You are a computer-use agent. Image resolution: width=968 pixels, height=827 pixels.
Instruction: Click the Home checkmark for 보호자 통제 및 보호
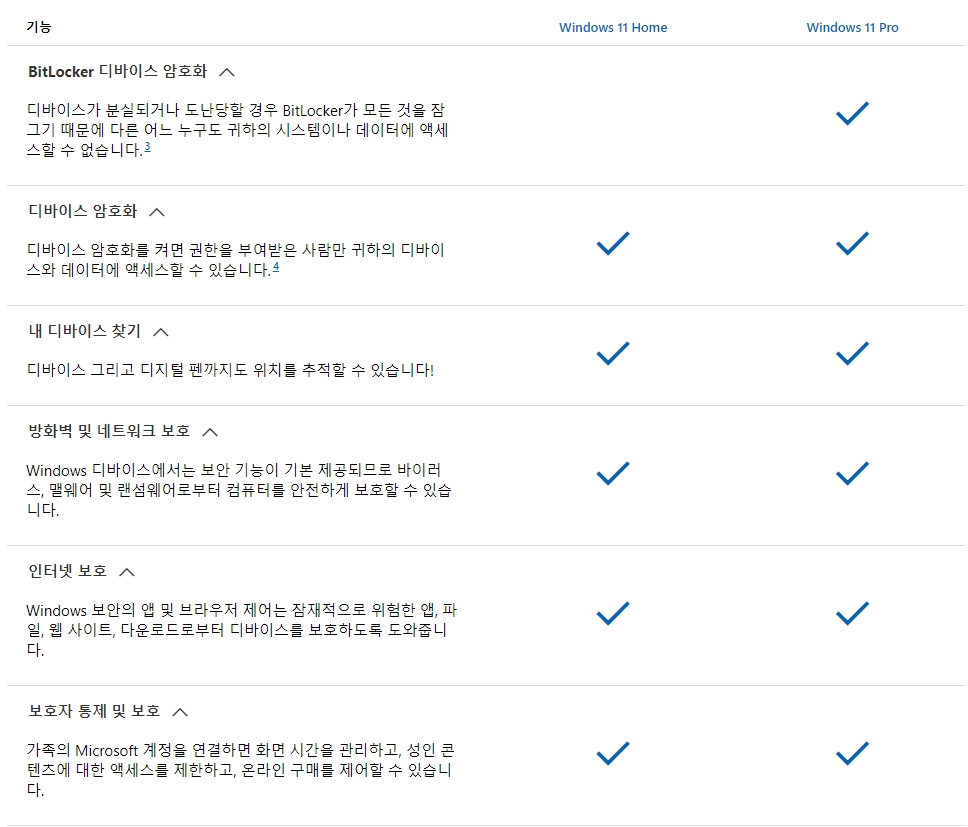tap(613, 754)
